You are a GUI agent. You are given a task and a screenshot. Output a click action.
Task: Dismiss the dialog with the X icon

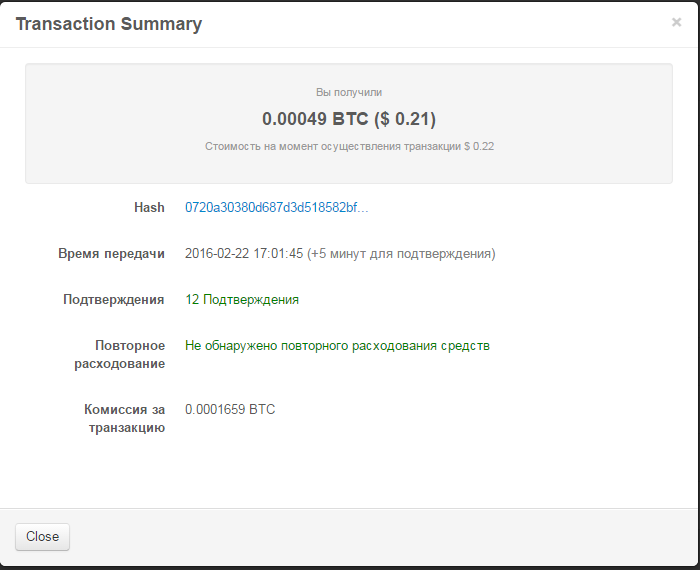click(676, 22)
